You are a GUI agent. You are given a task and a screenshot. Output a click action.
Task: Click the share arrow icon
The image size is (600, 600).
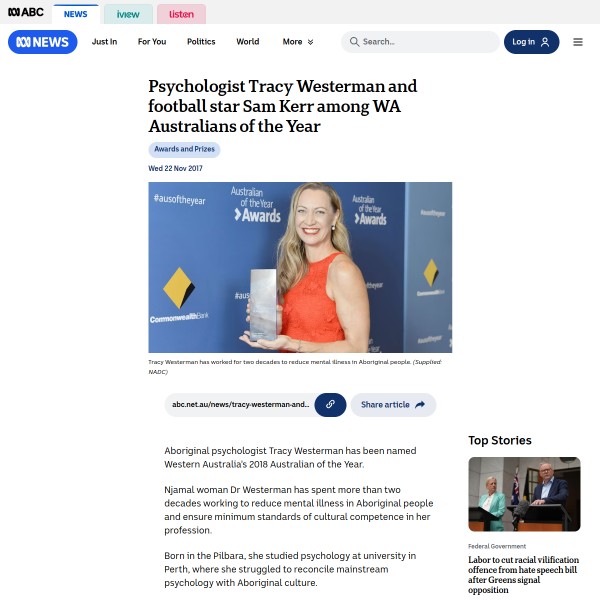pyautogui.click(x=420, y=404)
